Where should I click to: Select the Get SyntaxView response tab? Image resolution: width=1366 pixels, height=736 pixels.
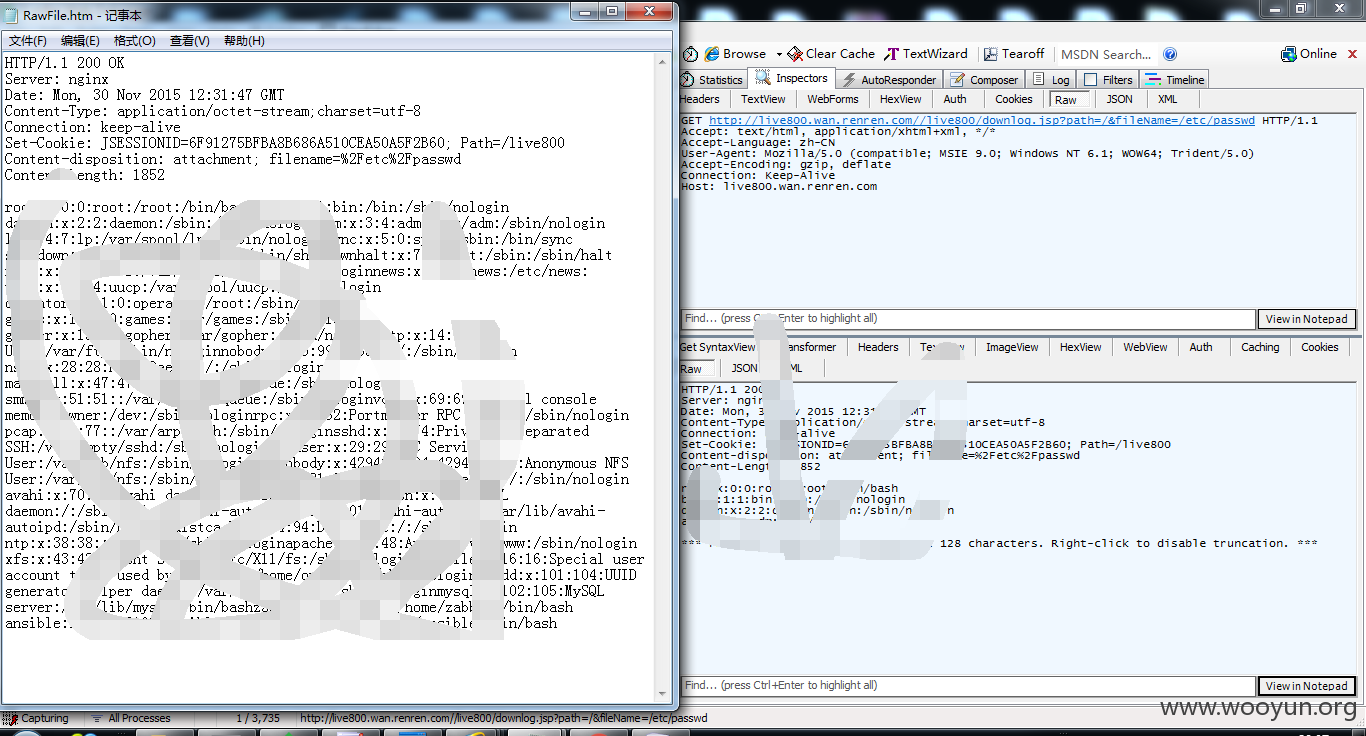(x=717, y=347)
